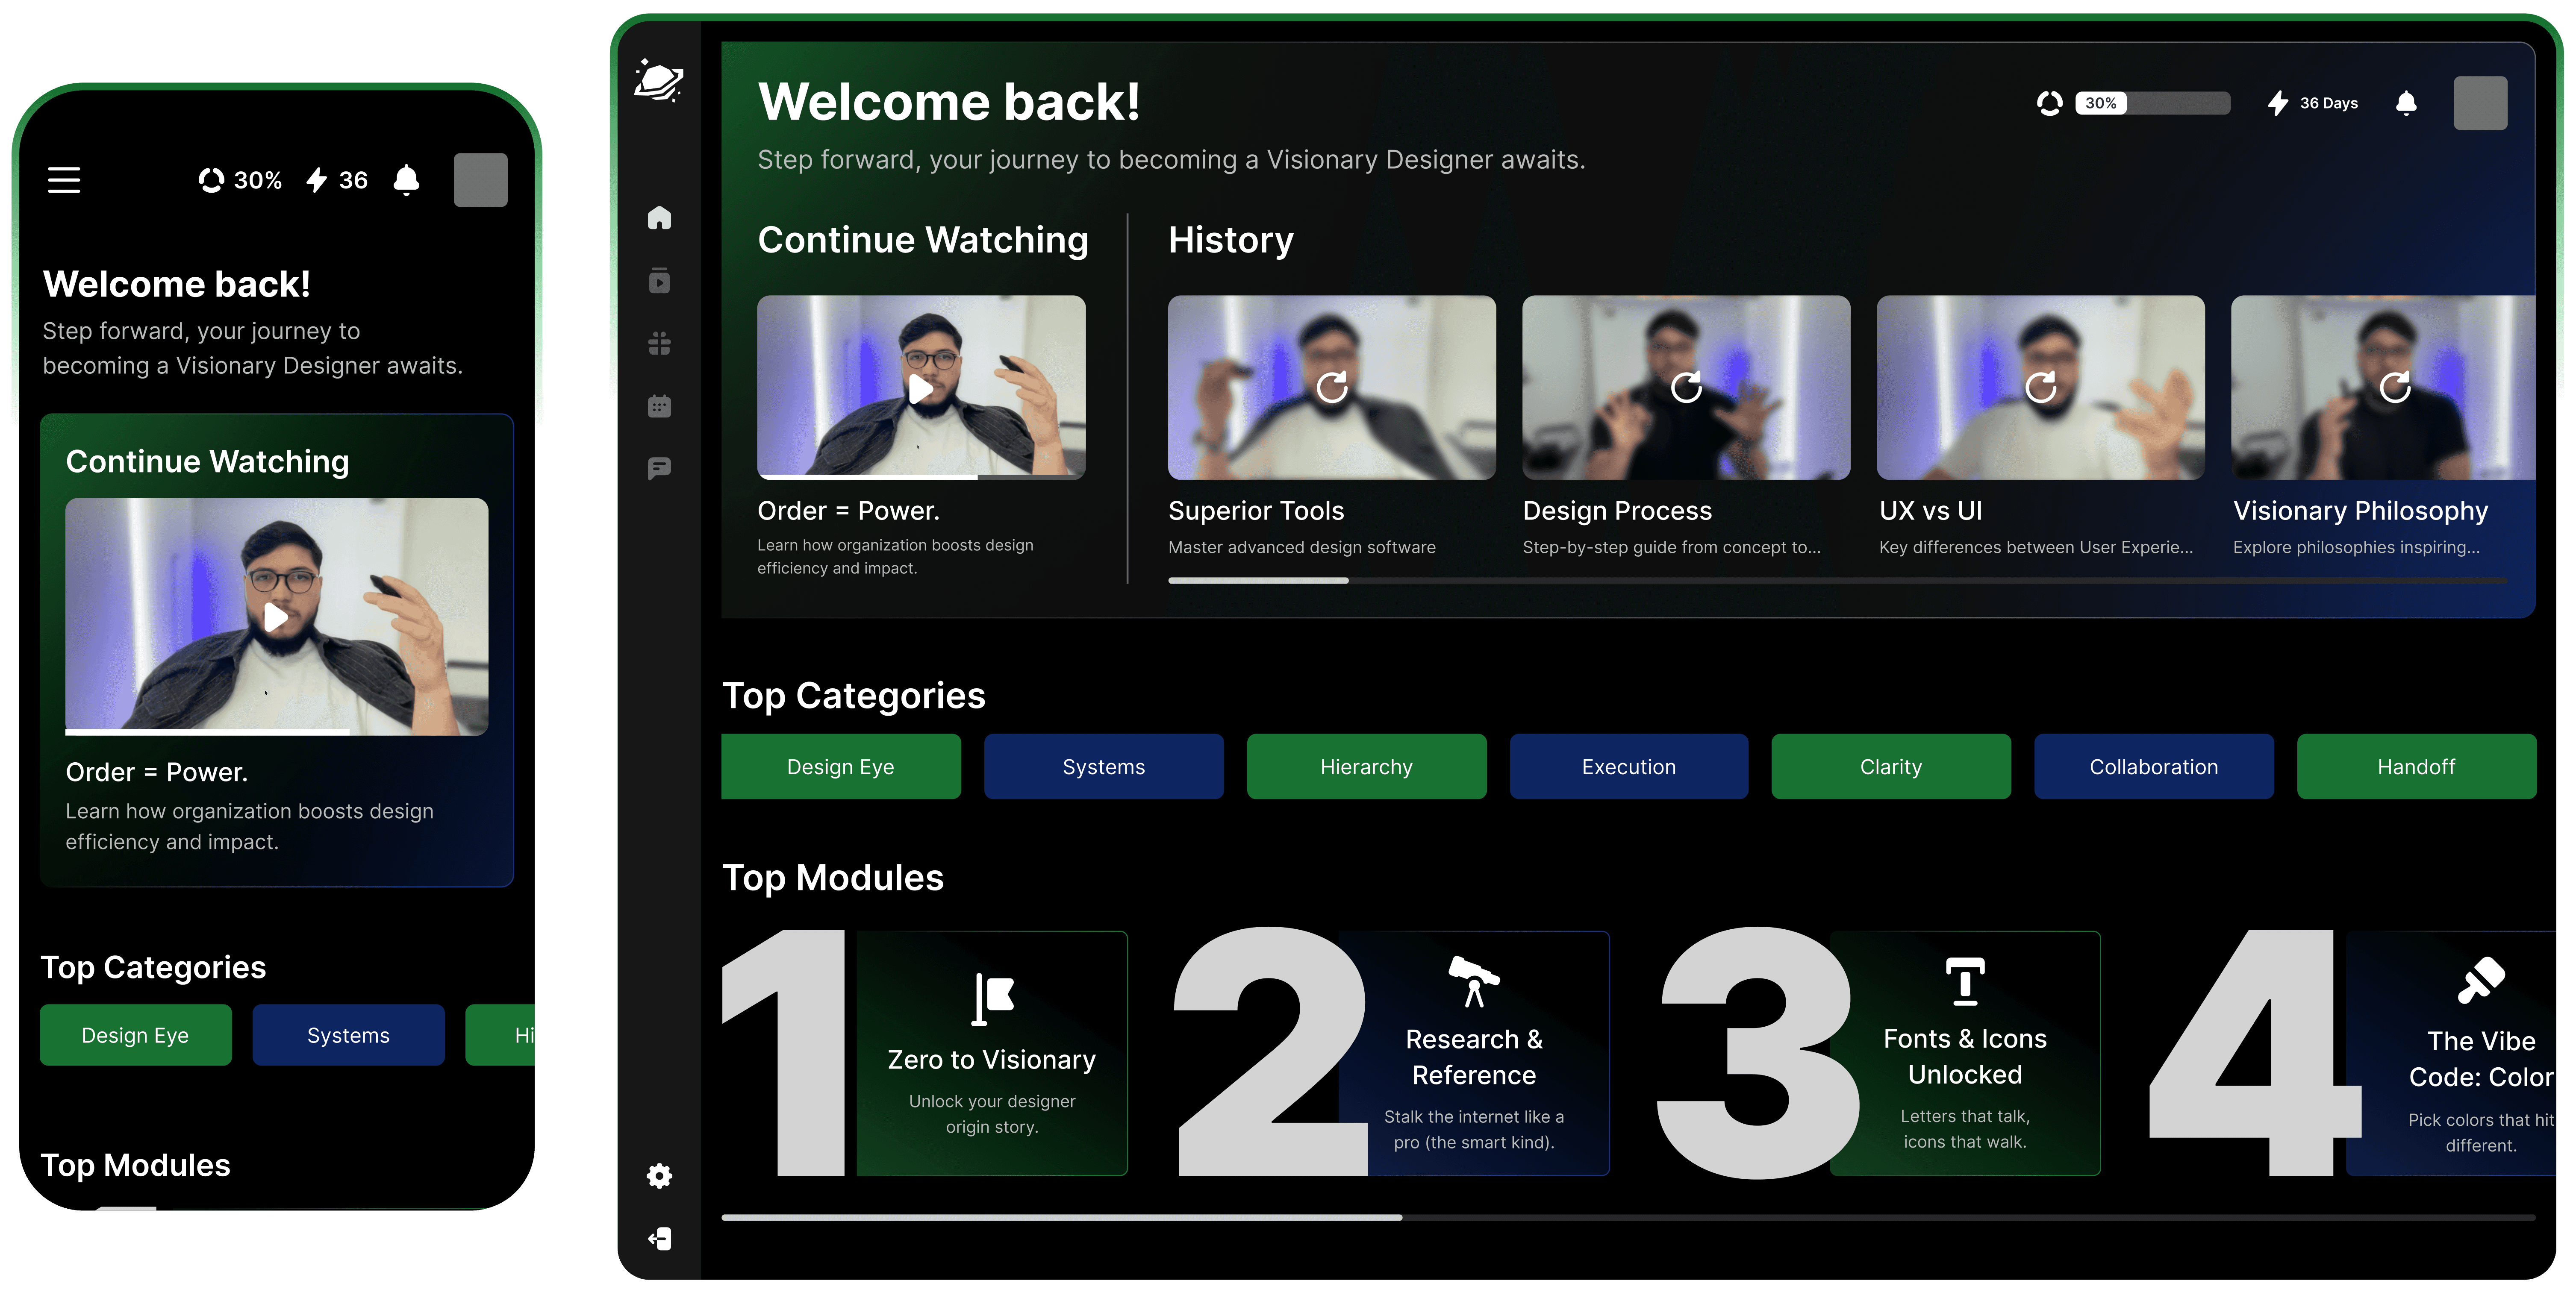This screenshot has width=2576, height=1301.
Task: Select the Collaboration category
Action: (2154, 767)
